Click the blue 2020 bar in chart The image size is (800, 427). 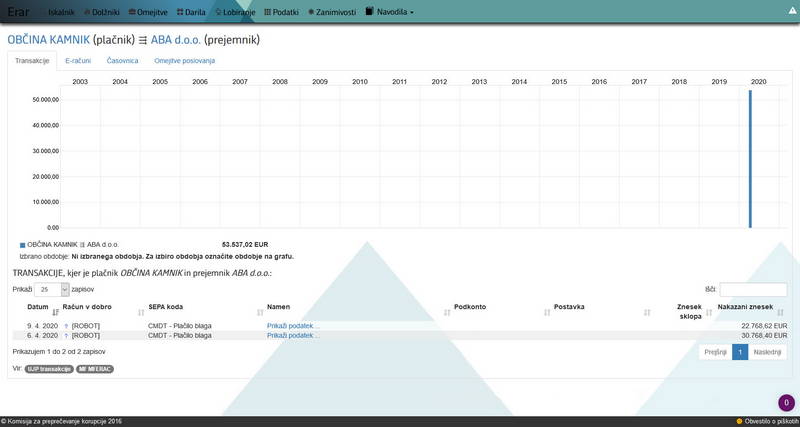(750, 159)
